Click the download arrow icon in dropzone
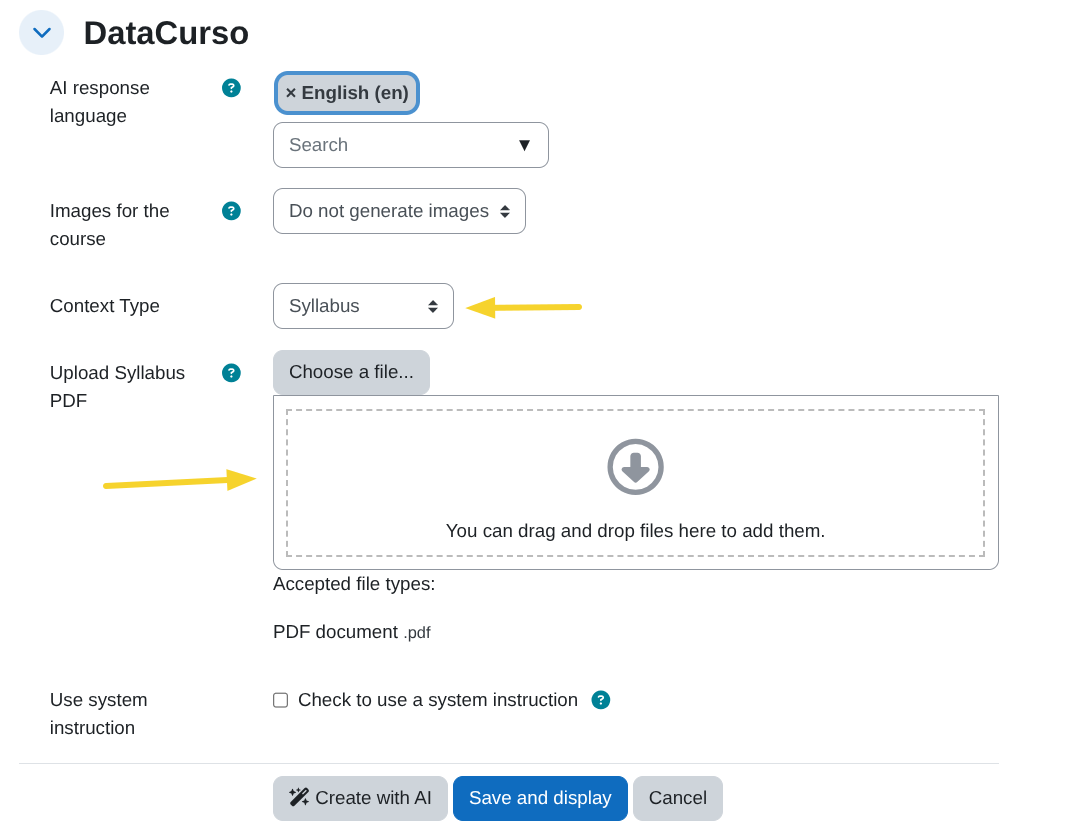This screenshot has width=1076, height=832. coord(635,467)
